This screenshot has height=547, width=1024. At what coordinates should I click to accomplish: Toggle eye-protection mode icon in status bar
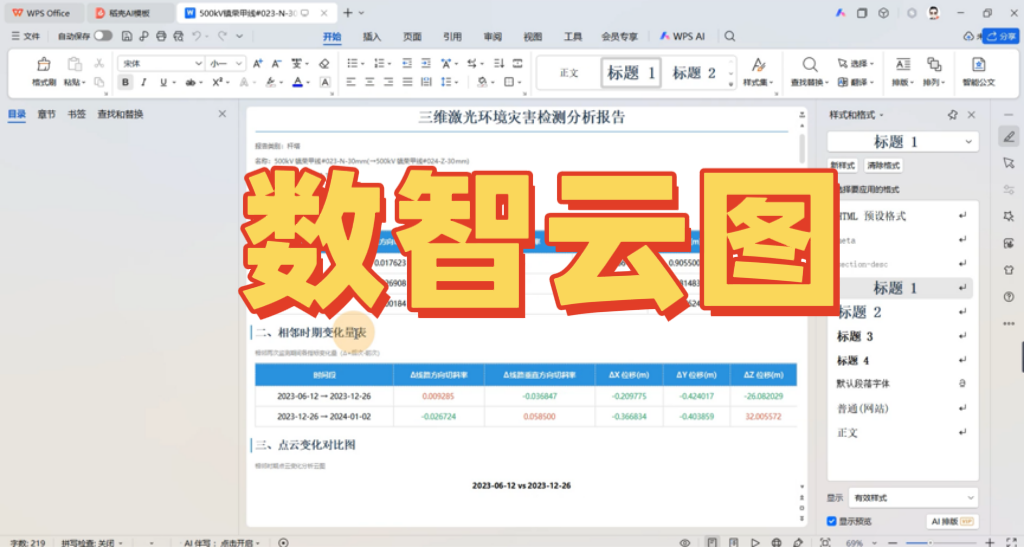click(684, 542)
